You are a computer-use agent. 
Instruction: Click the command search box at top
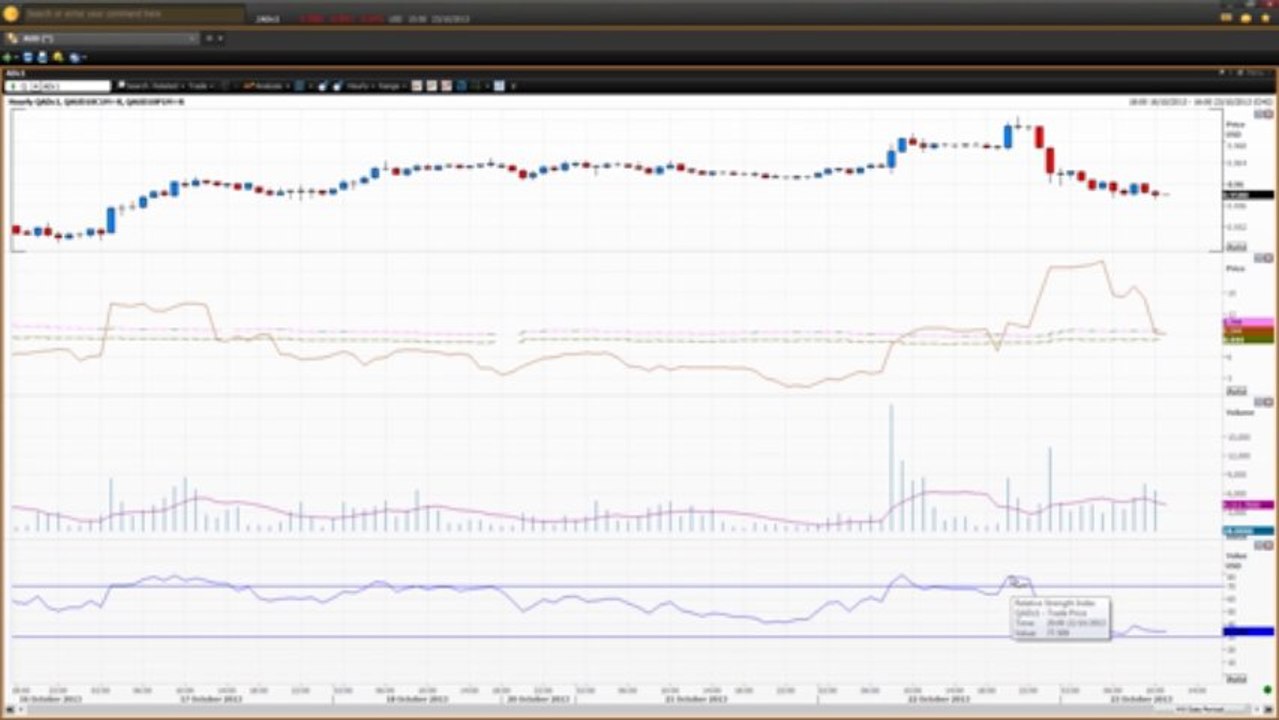click(x=133, y=14)
